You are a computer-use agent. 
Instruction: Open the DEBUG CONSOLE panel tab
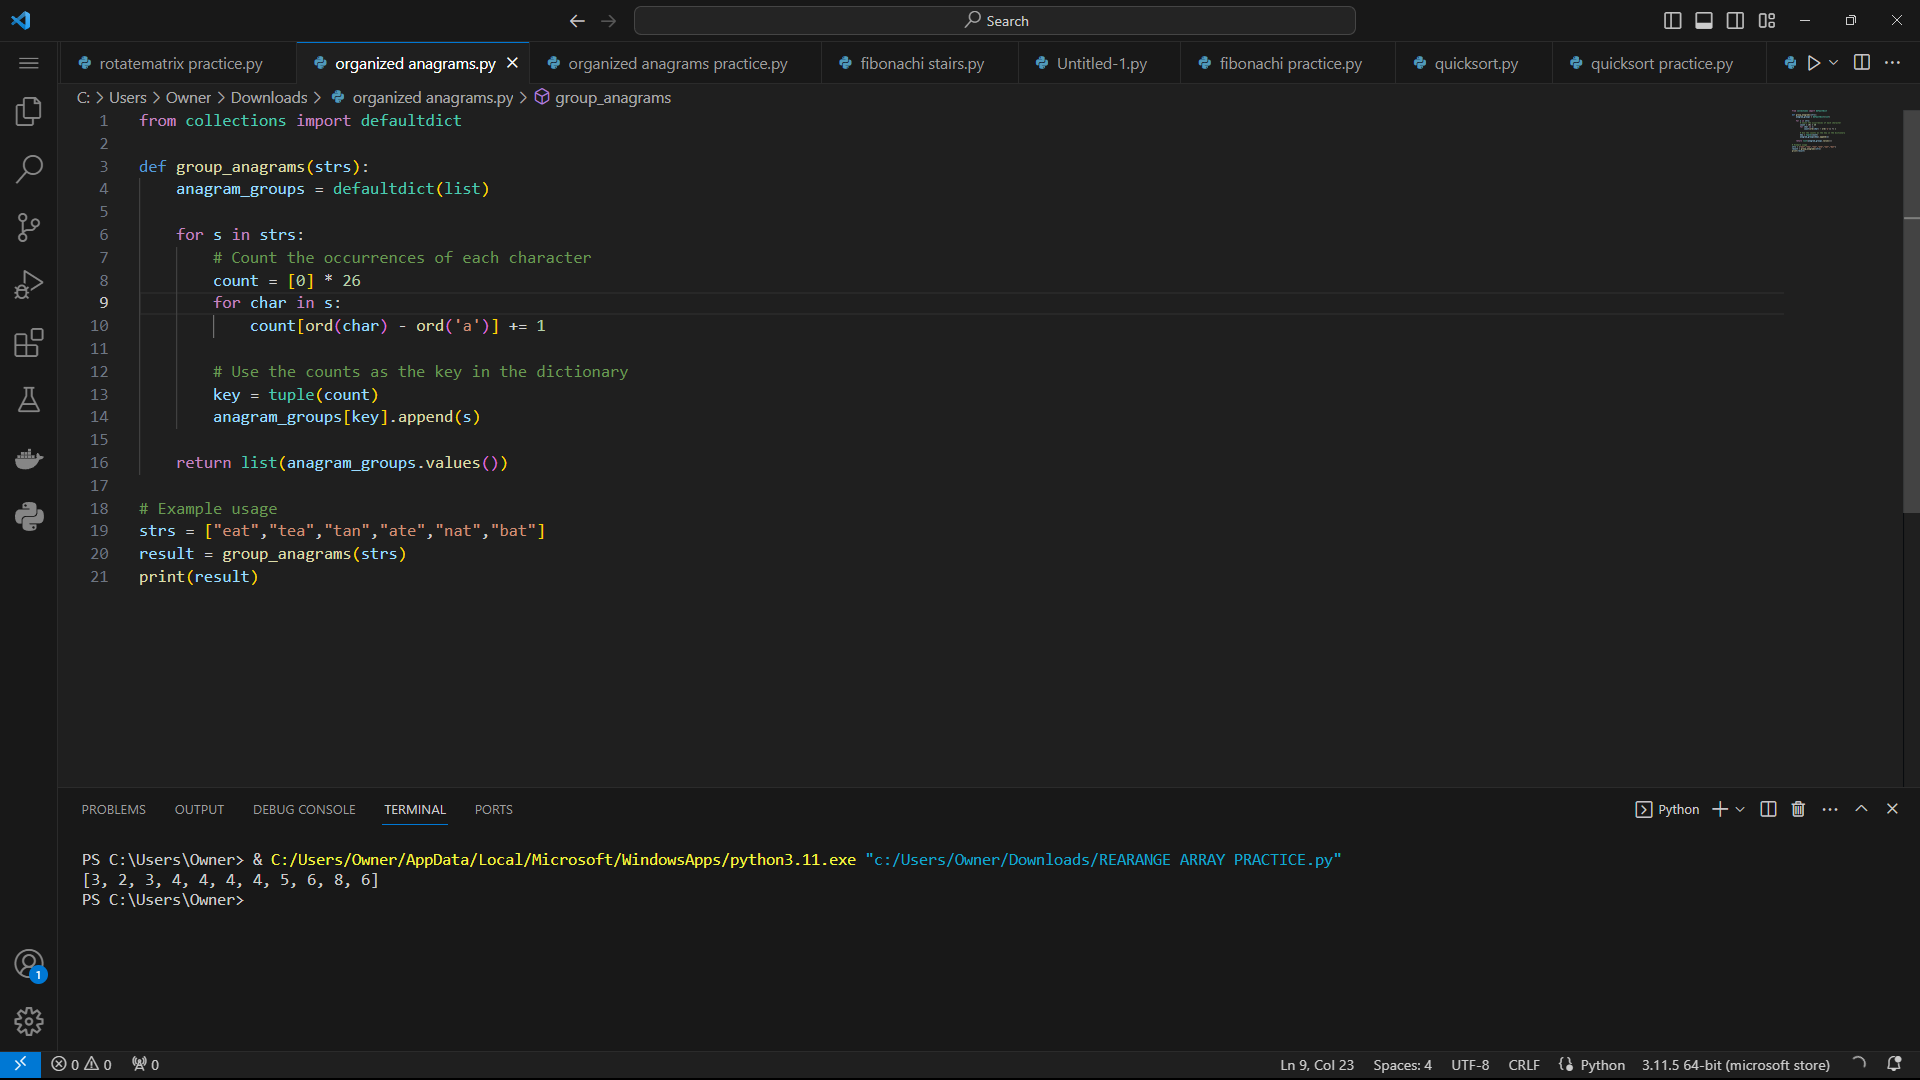click(x=304, y=809)
